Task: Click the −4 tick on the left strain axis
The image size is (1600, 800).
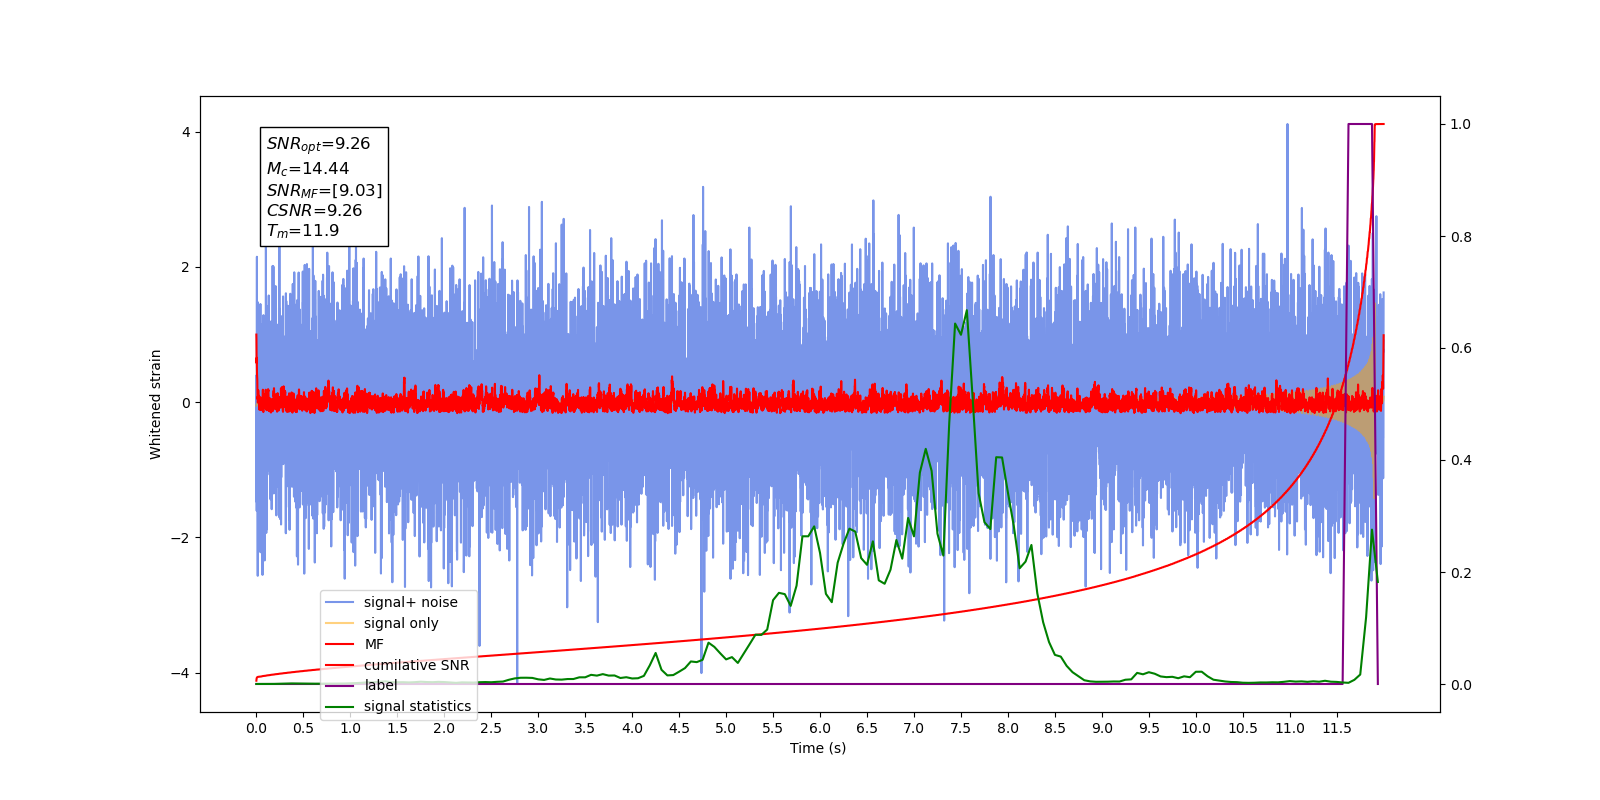Action: pyautogui.click(x=181, y=673)
